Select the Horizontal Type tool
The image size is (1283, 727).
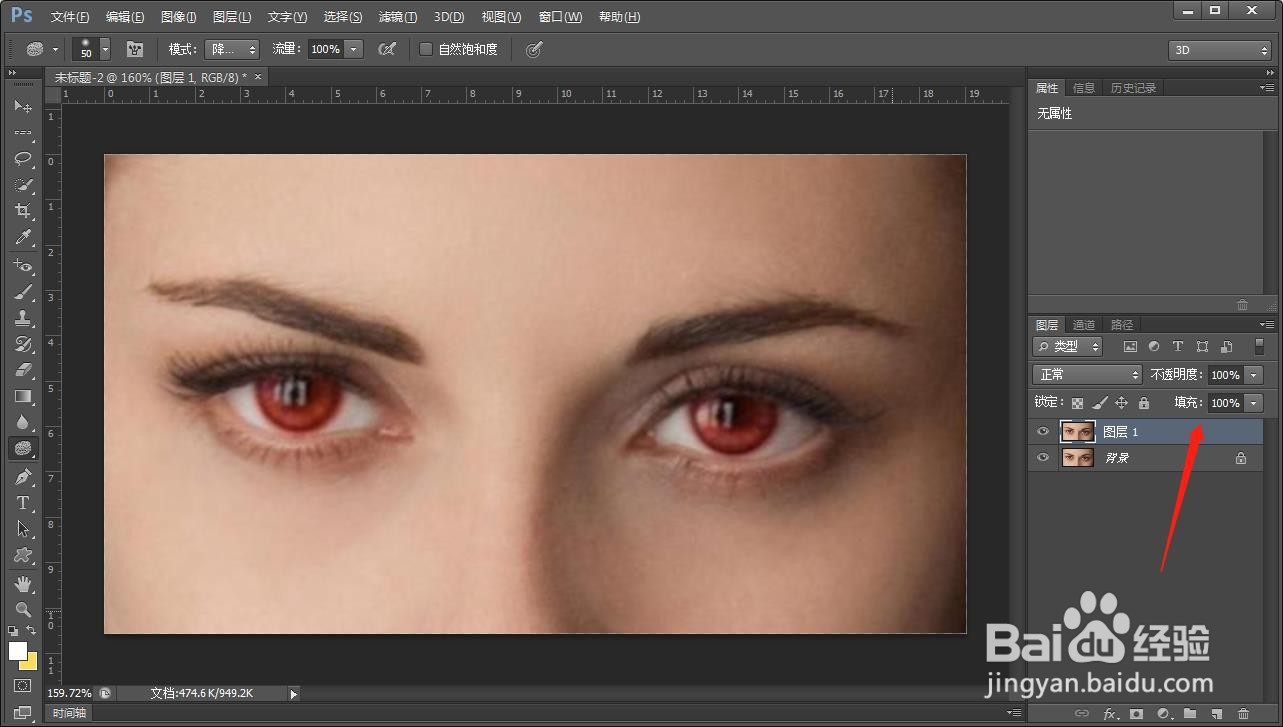coord(22,503)
